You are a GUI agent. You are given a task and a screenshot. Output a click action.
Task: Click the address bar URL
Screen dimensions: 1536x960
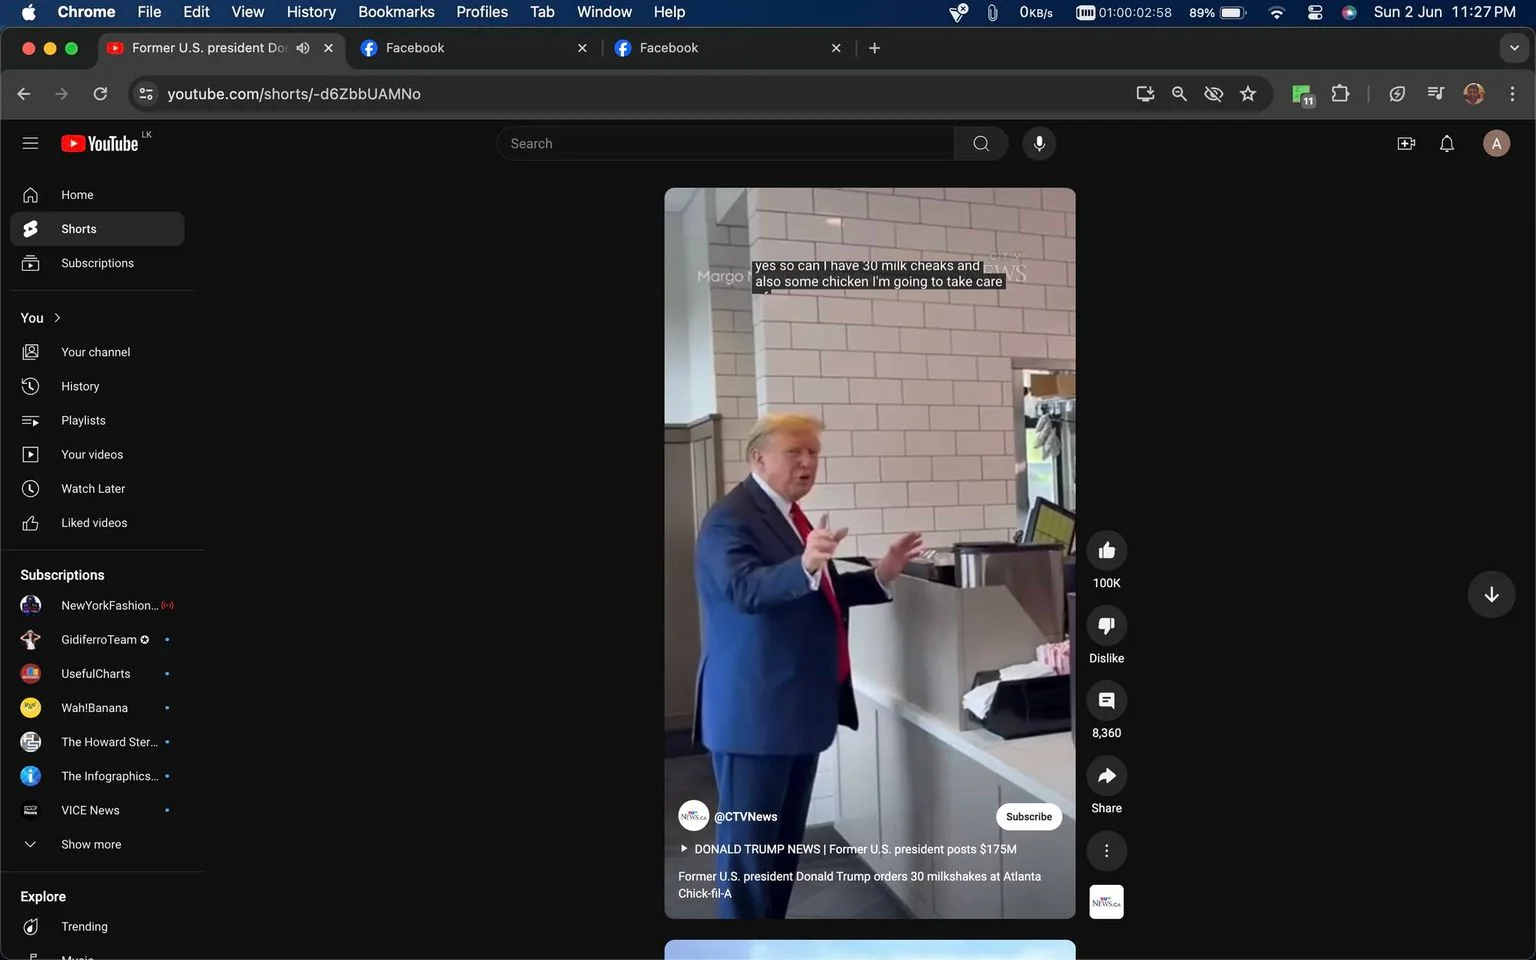pos(294,93)
